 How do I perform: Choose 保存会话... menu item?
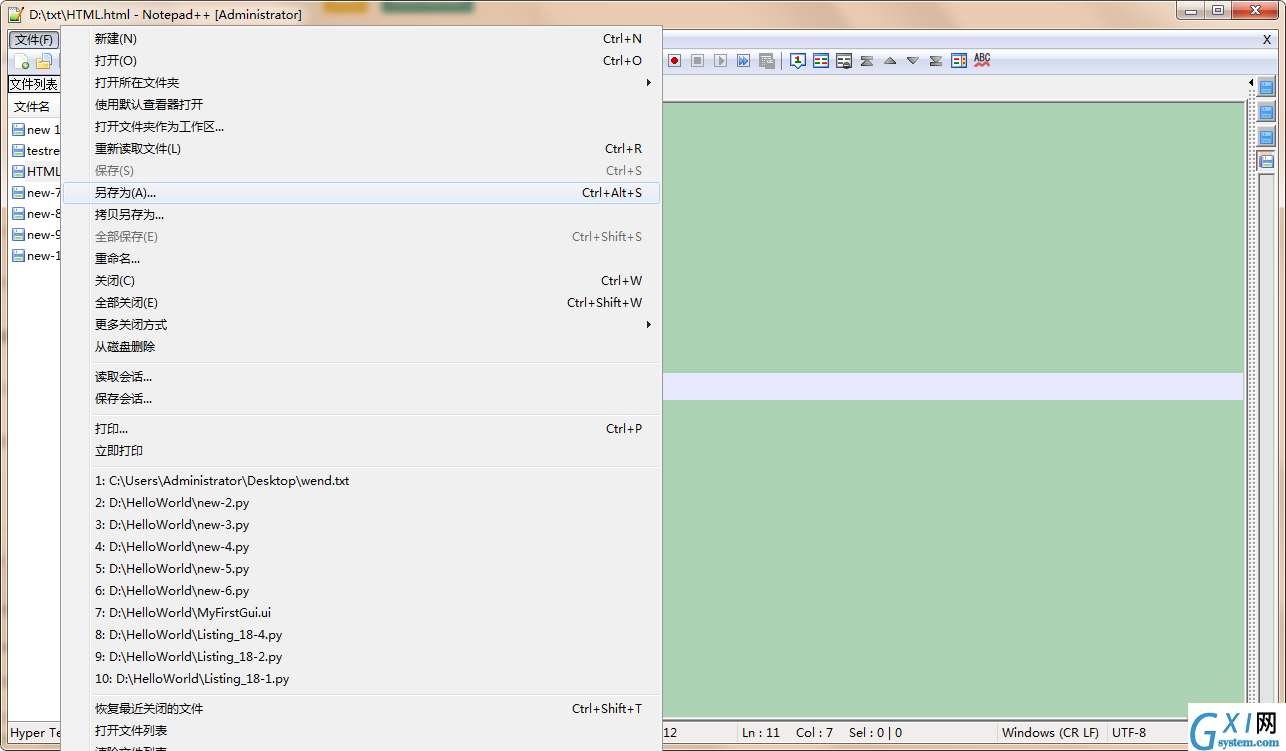361,399
